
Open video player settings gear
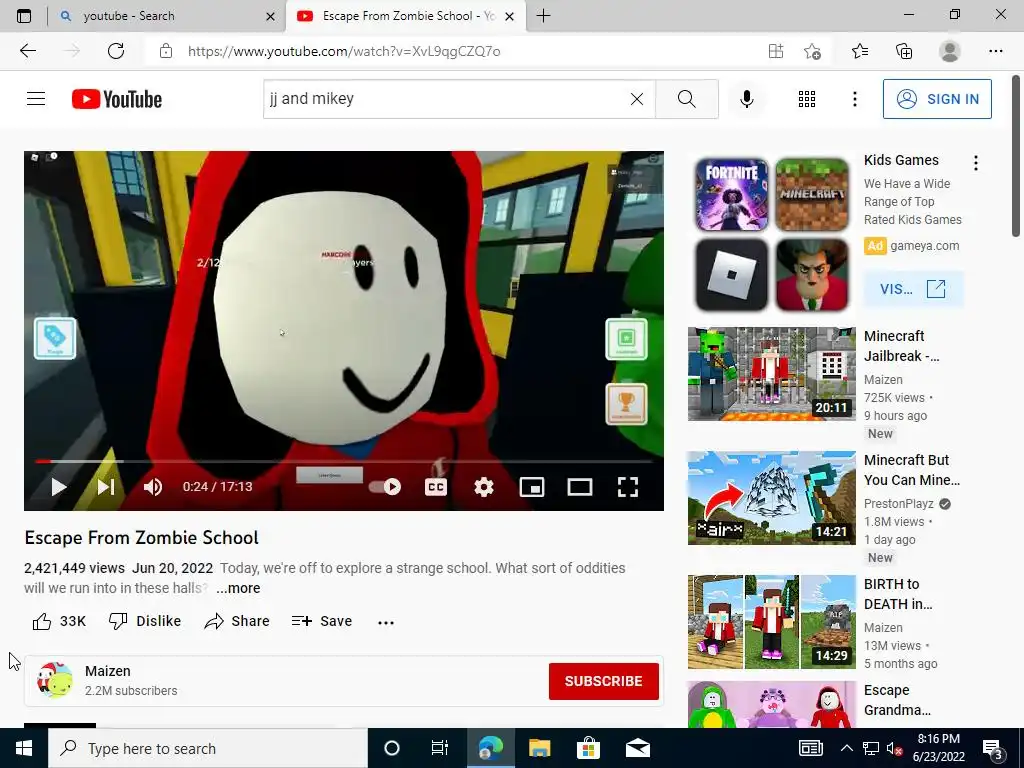point(483,487)
